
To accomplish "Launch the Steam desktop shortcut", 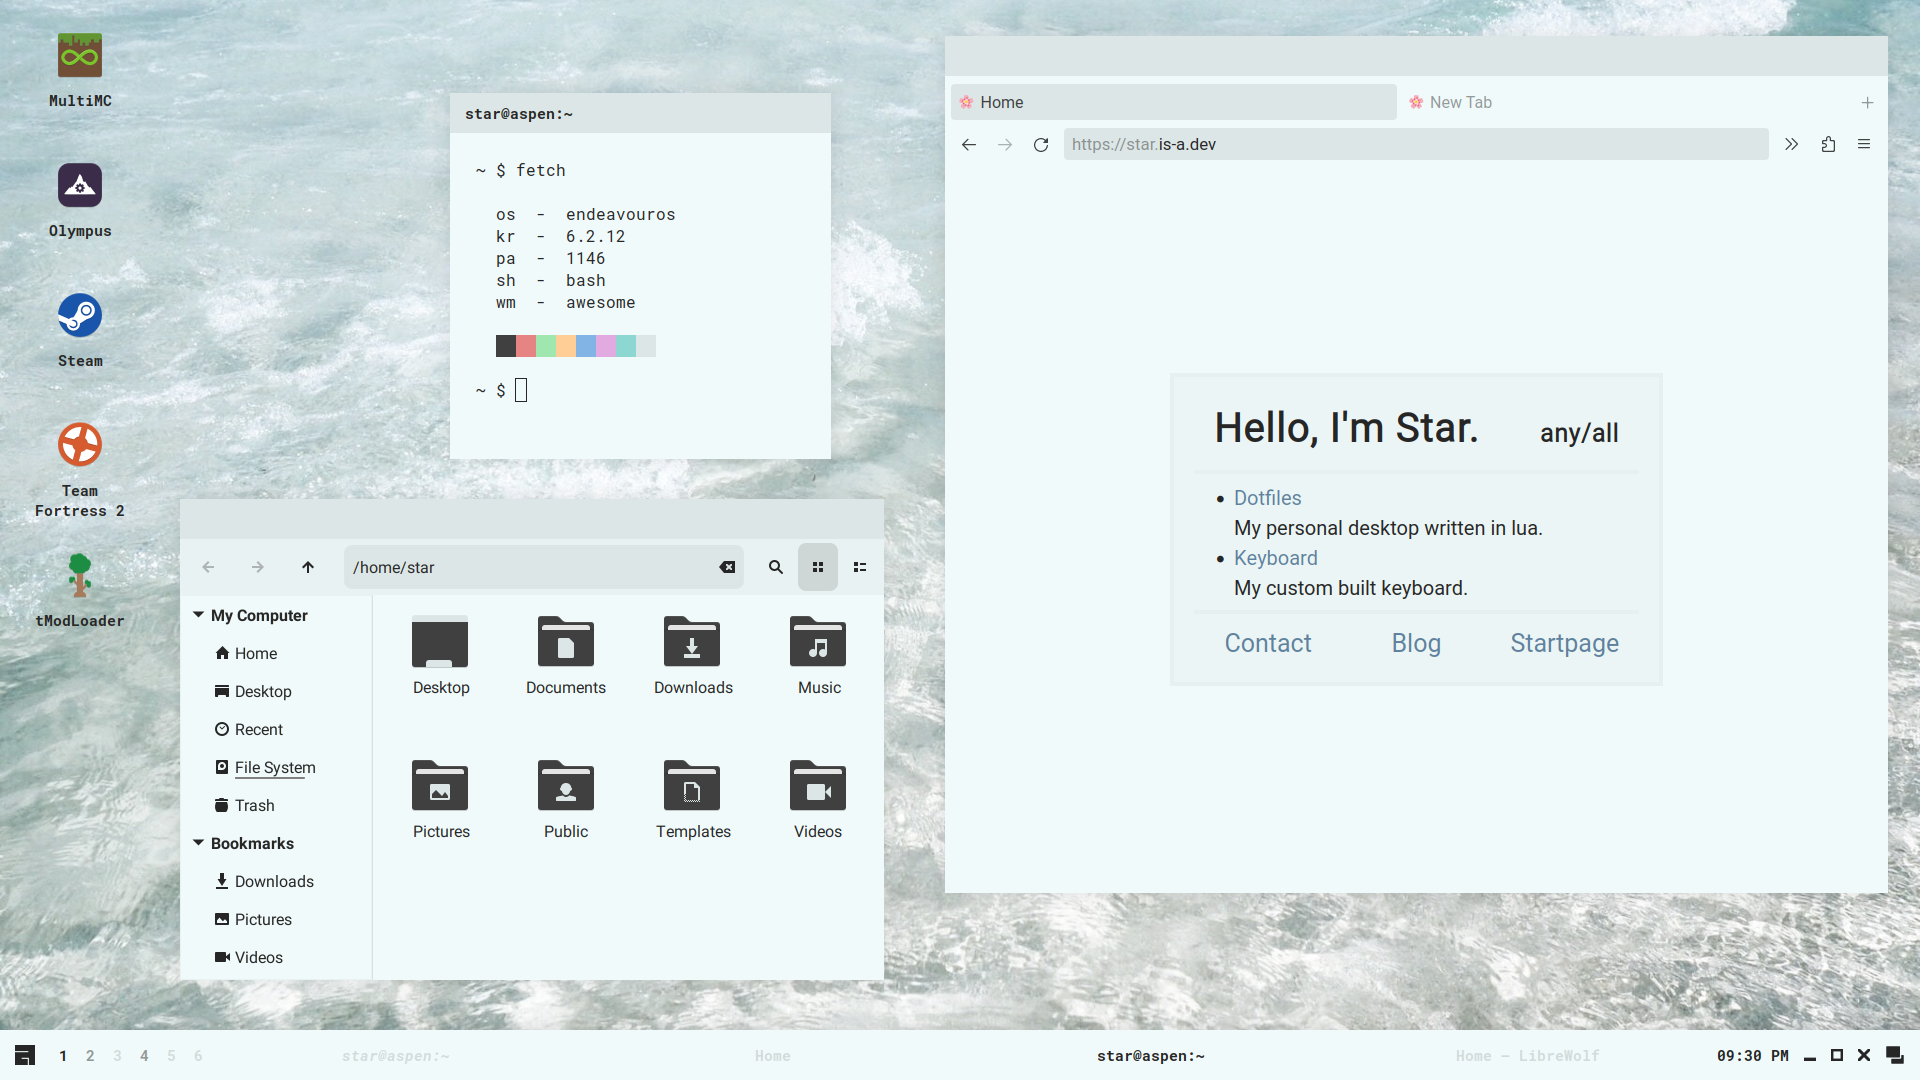I will [80, 316].
